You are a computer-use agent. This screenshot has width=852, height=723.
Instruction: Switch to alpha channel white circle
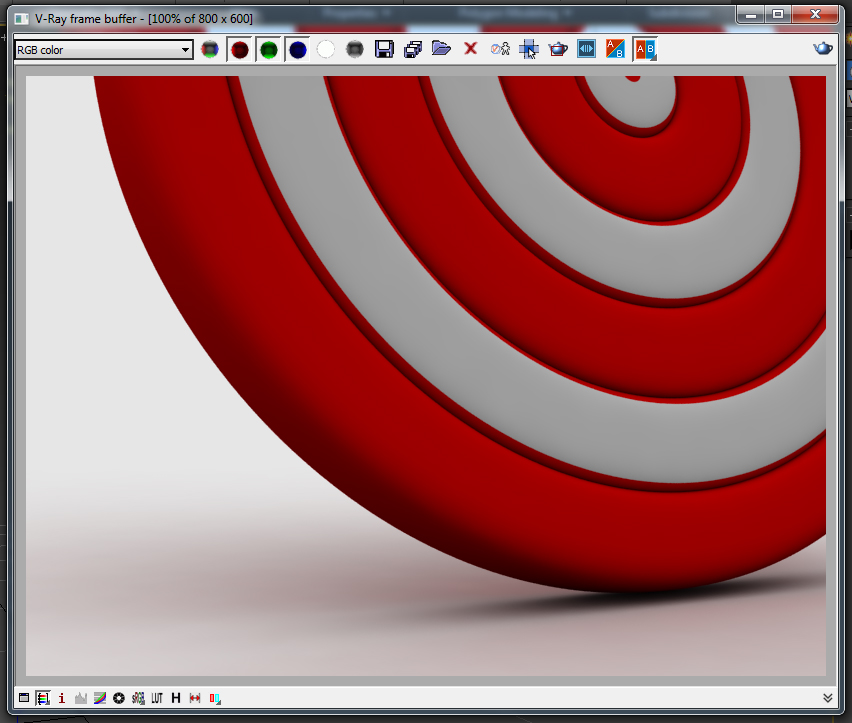coord(326,50)
